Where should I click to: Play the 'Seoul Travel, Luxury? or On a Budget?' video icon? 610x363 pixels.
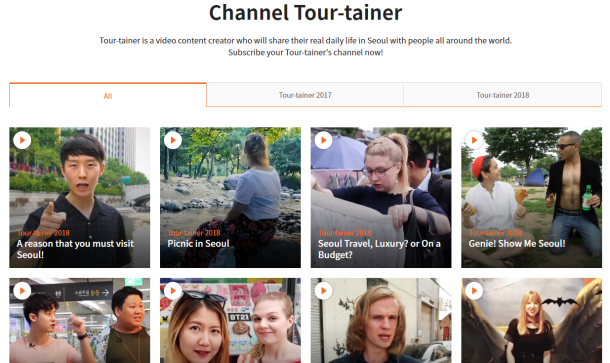[323, 140]
